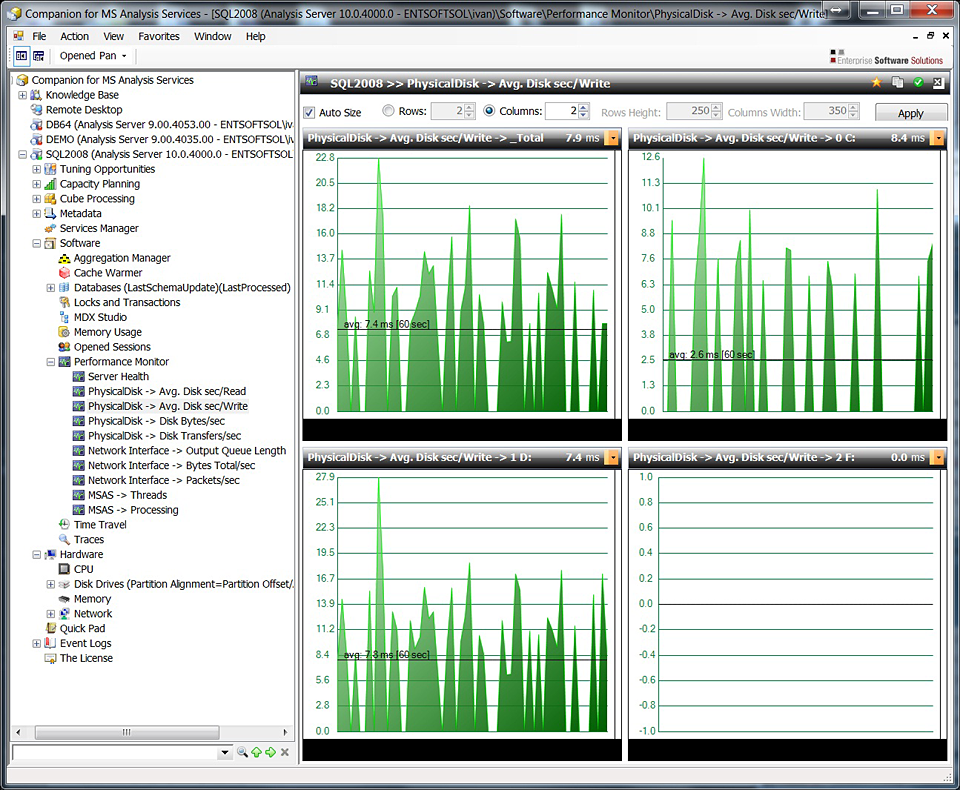This screenshot has height=790, width=960.
Task: Open Remote Desktop node
Action: (84, 110)
